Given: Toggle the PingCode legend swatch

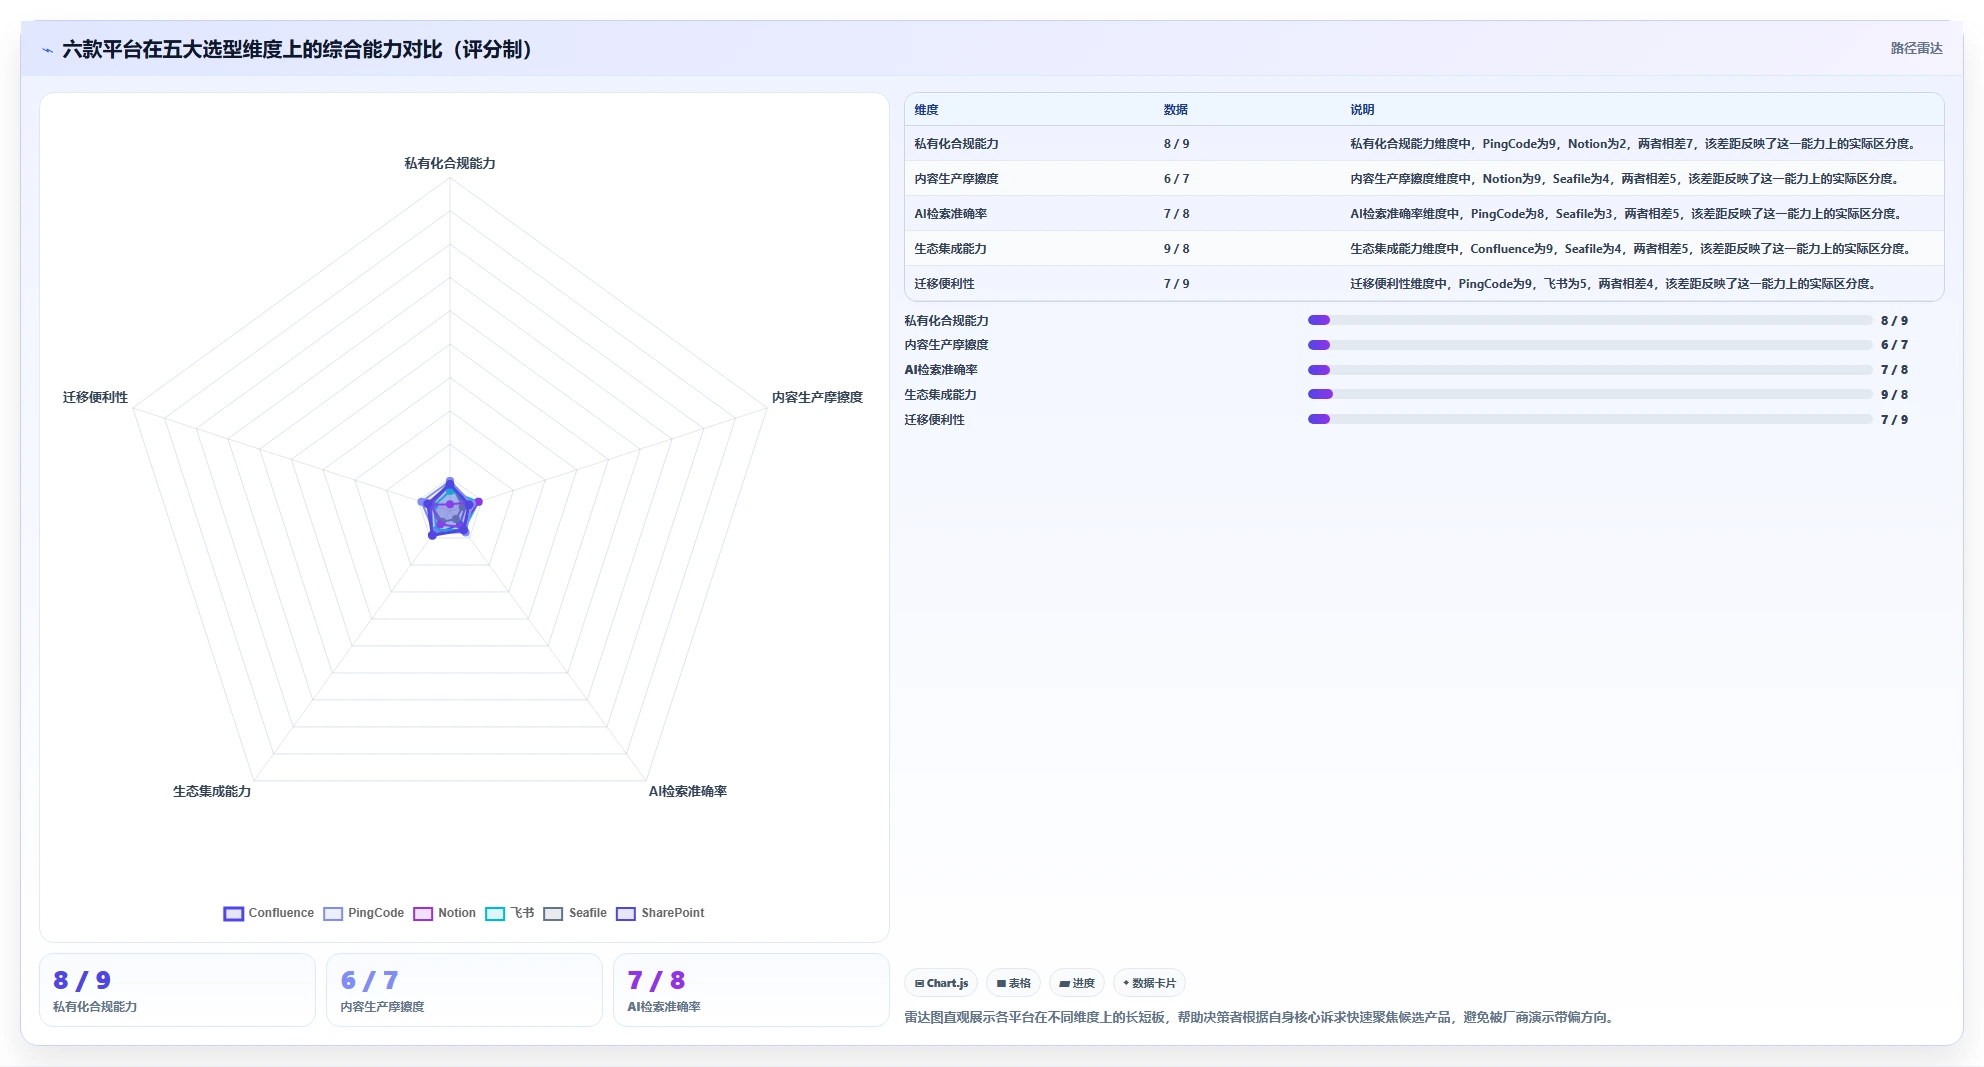Looking at the screenshot, I should 333,913.
